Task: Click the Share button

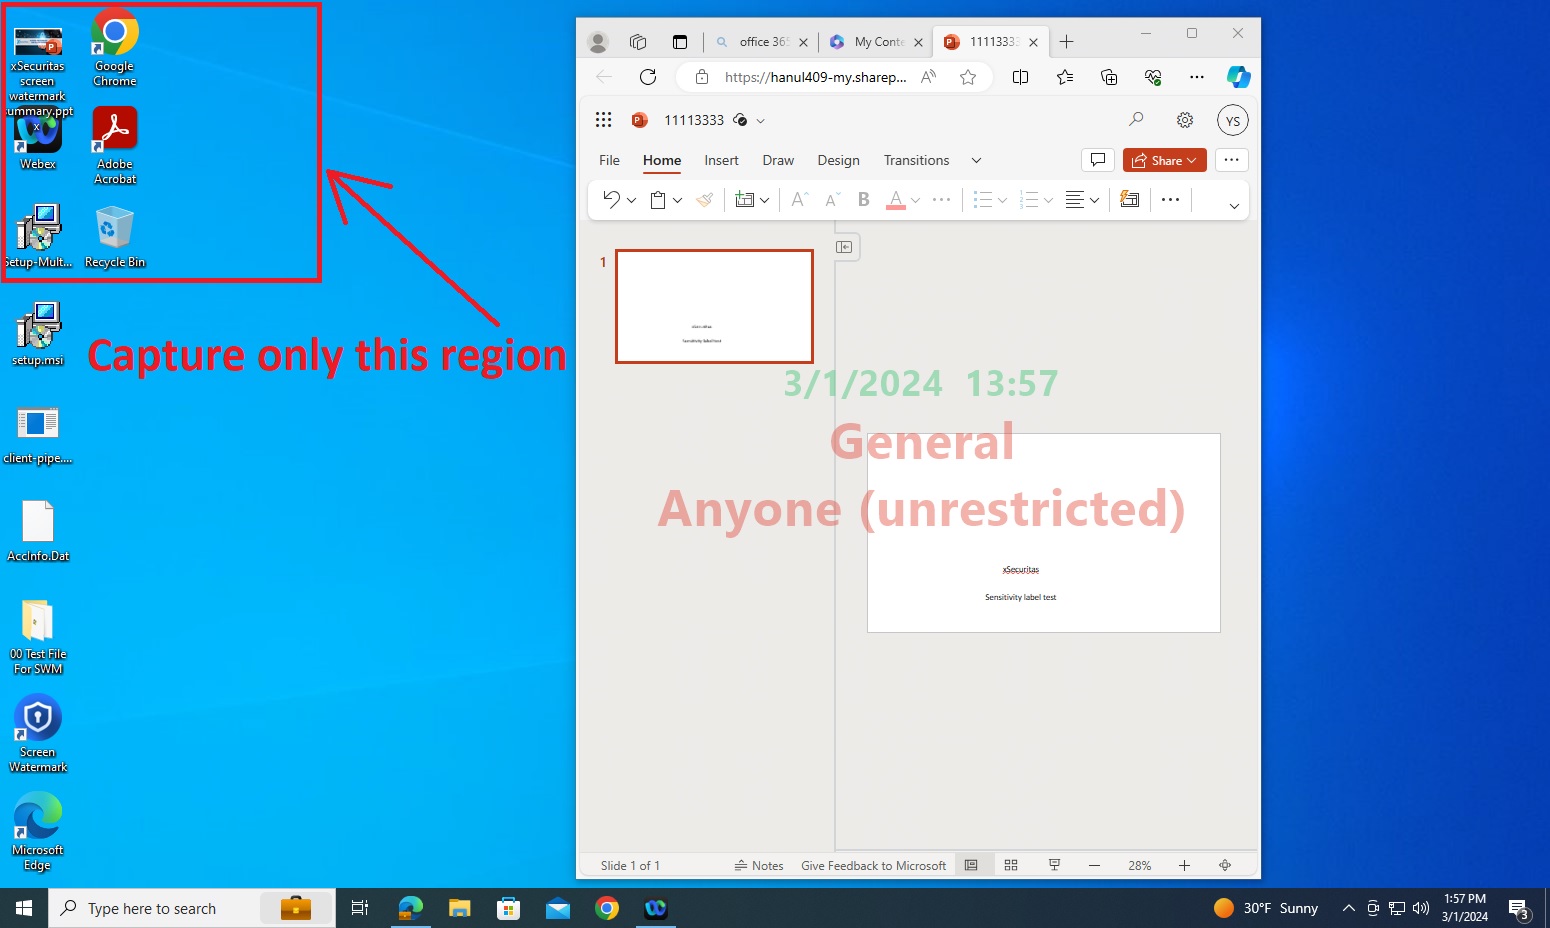Action: (1163, 160)
